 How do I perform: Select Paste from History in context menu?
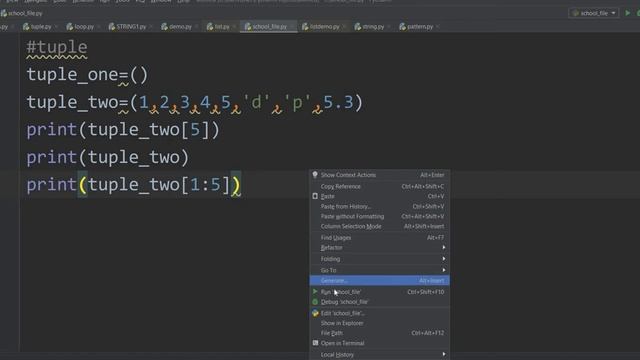click(380, 207)
